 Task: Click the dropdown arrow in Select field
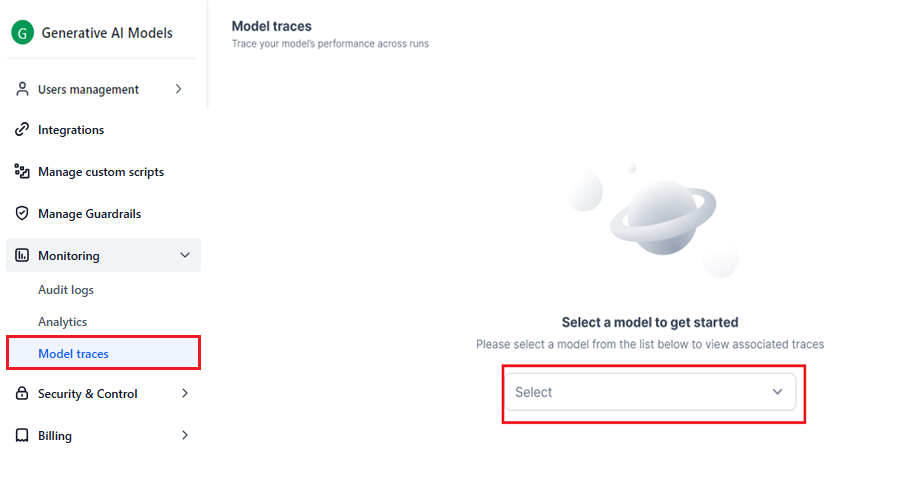click(777, 392)
